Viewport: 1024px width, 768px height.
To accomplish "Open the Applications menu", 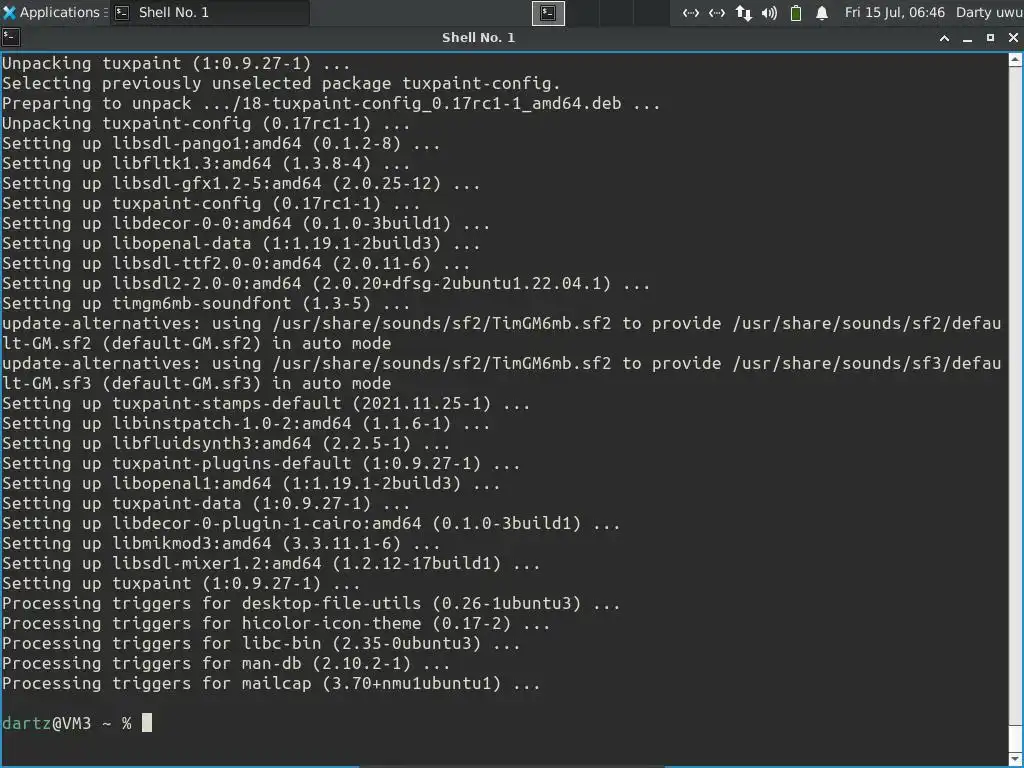I will click(x=54, y=12).
